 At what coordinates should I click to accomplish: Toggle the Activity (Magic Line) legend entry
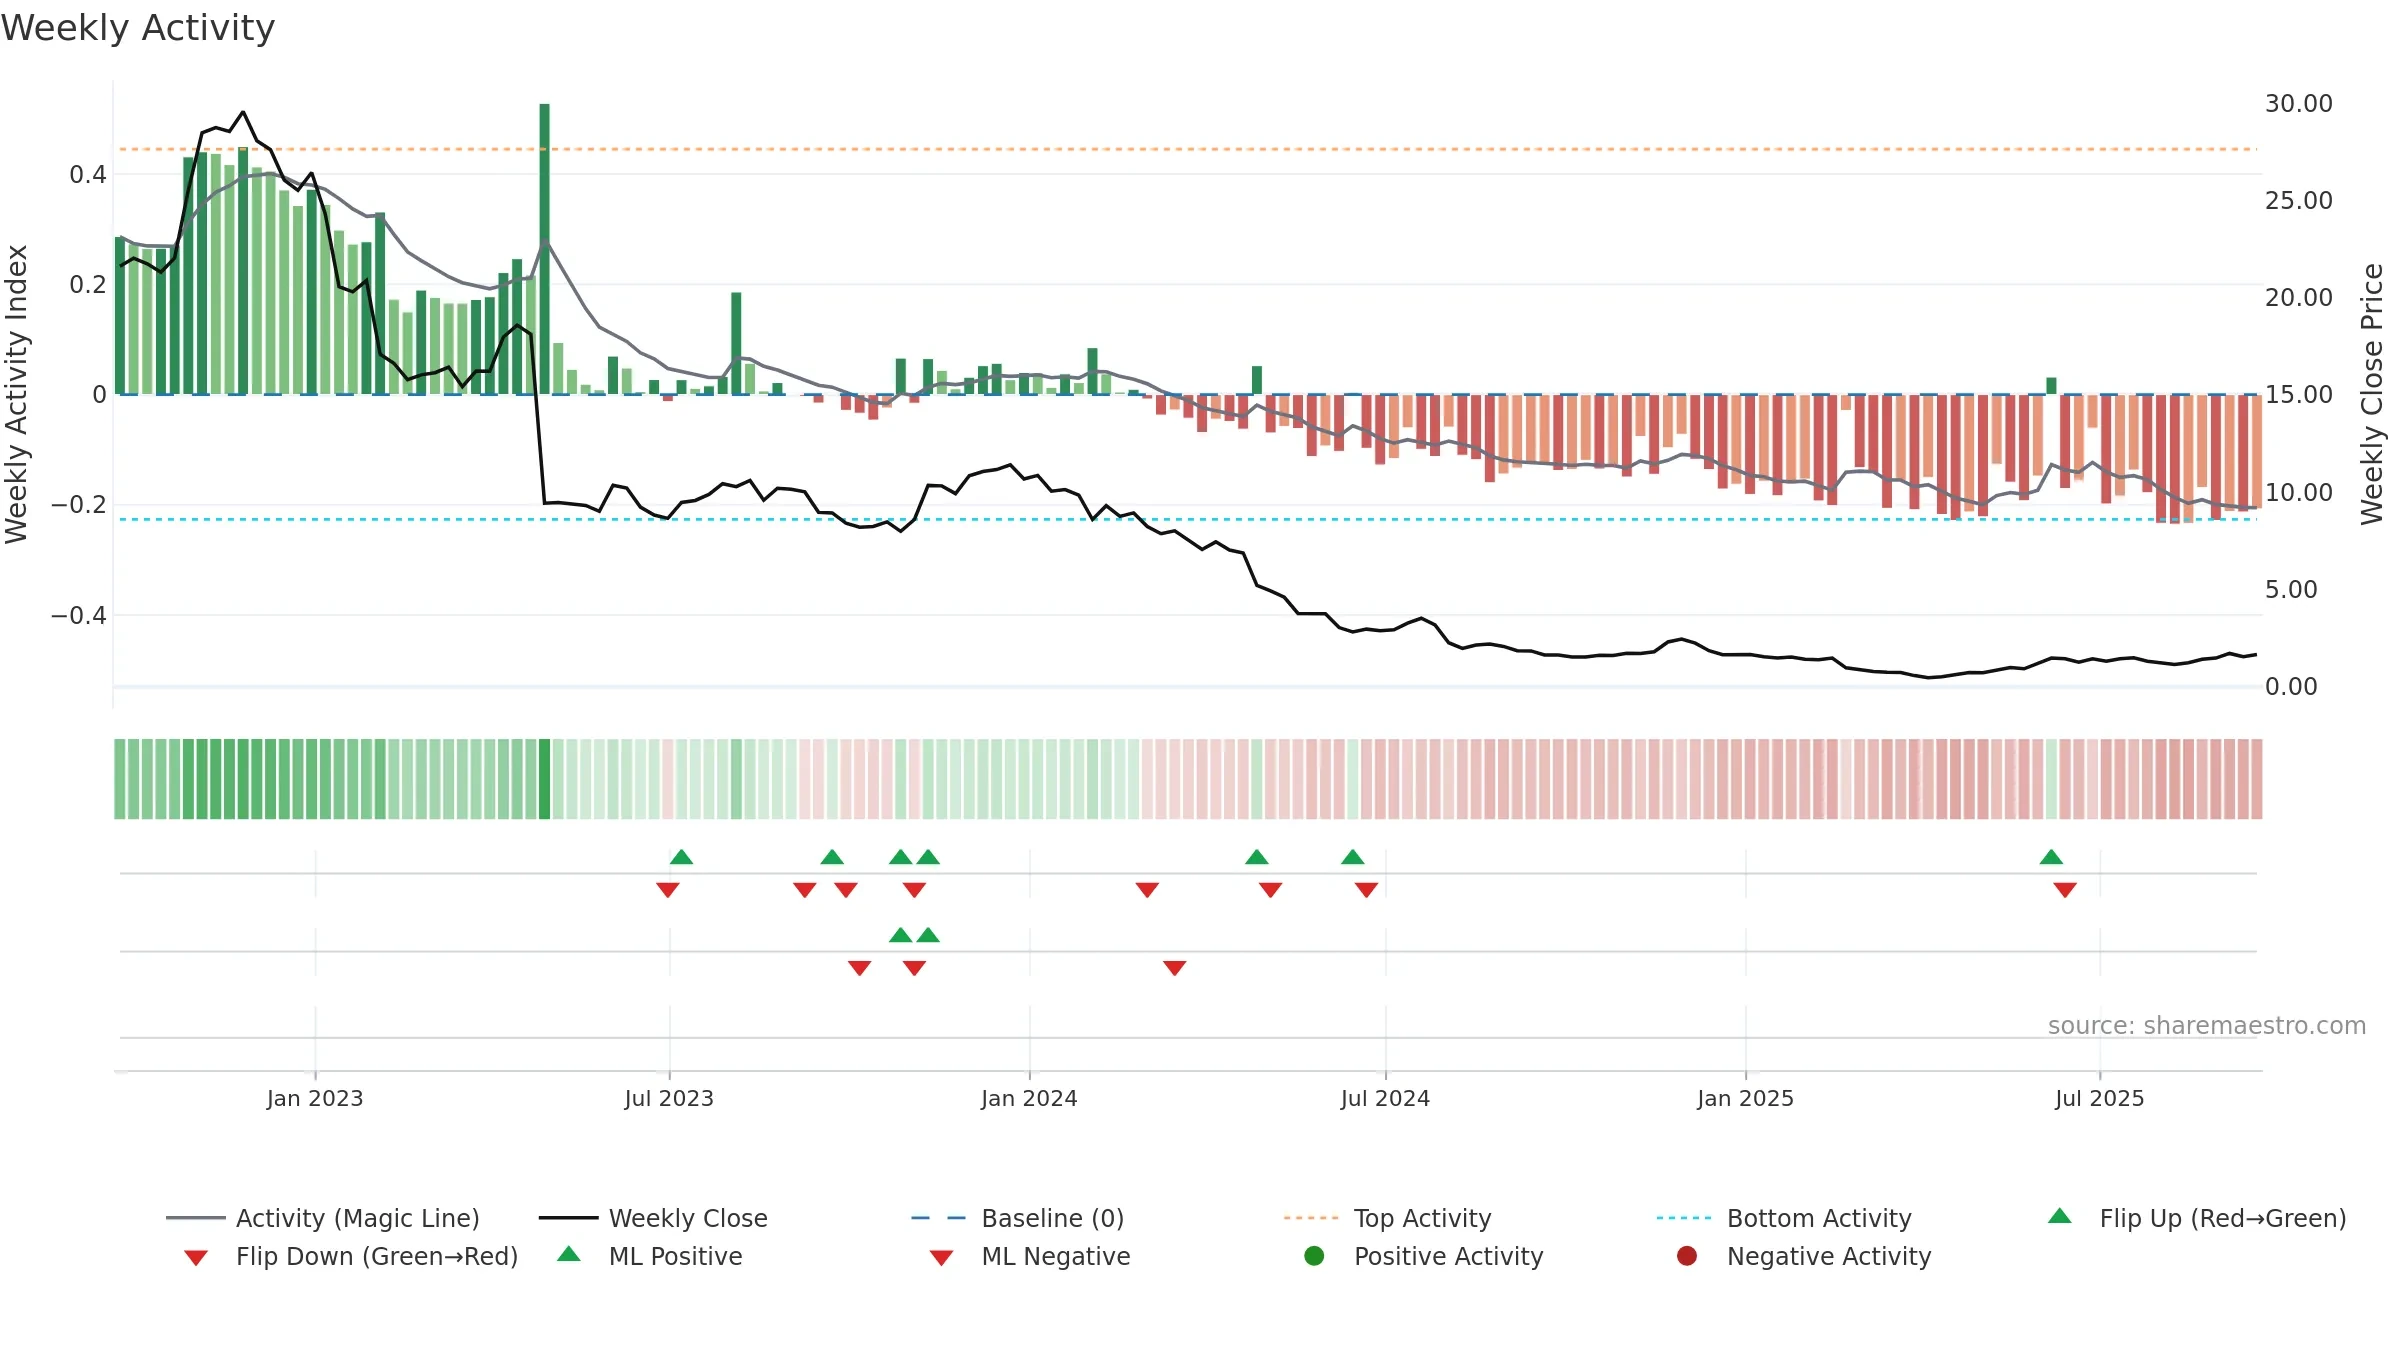[x=323, y=1218]
